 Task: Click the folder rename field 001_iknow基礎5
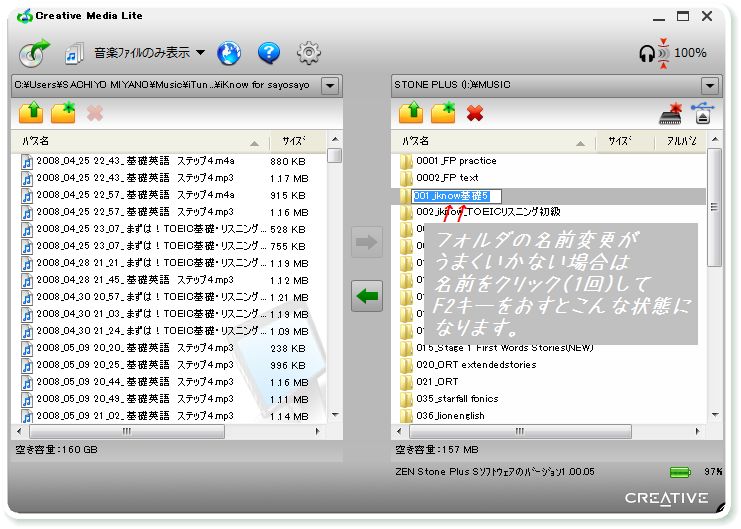point(456,196)
